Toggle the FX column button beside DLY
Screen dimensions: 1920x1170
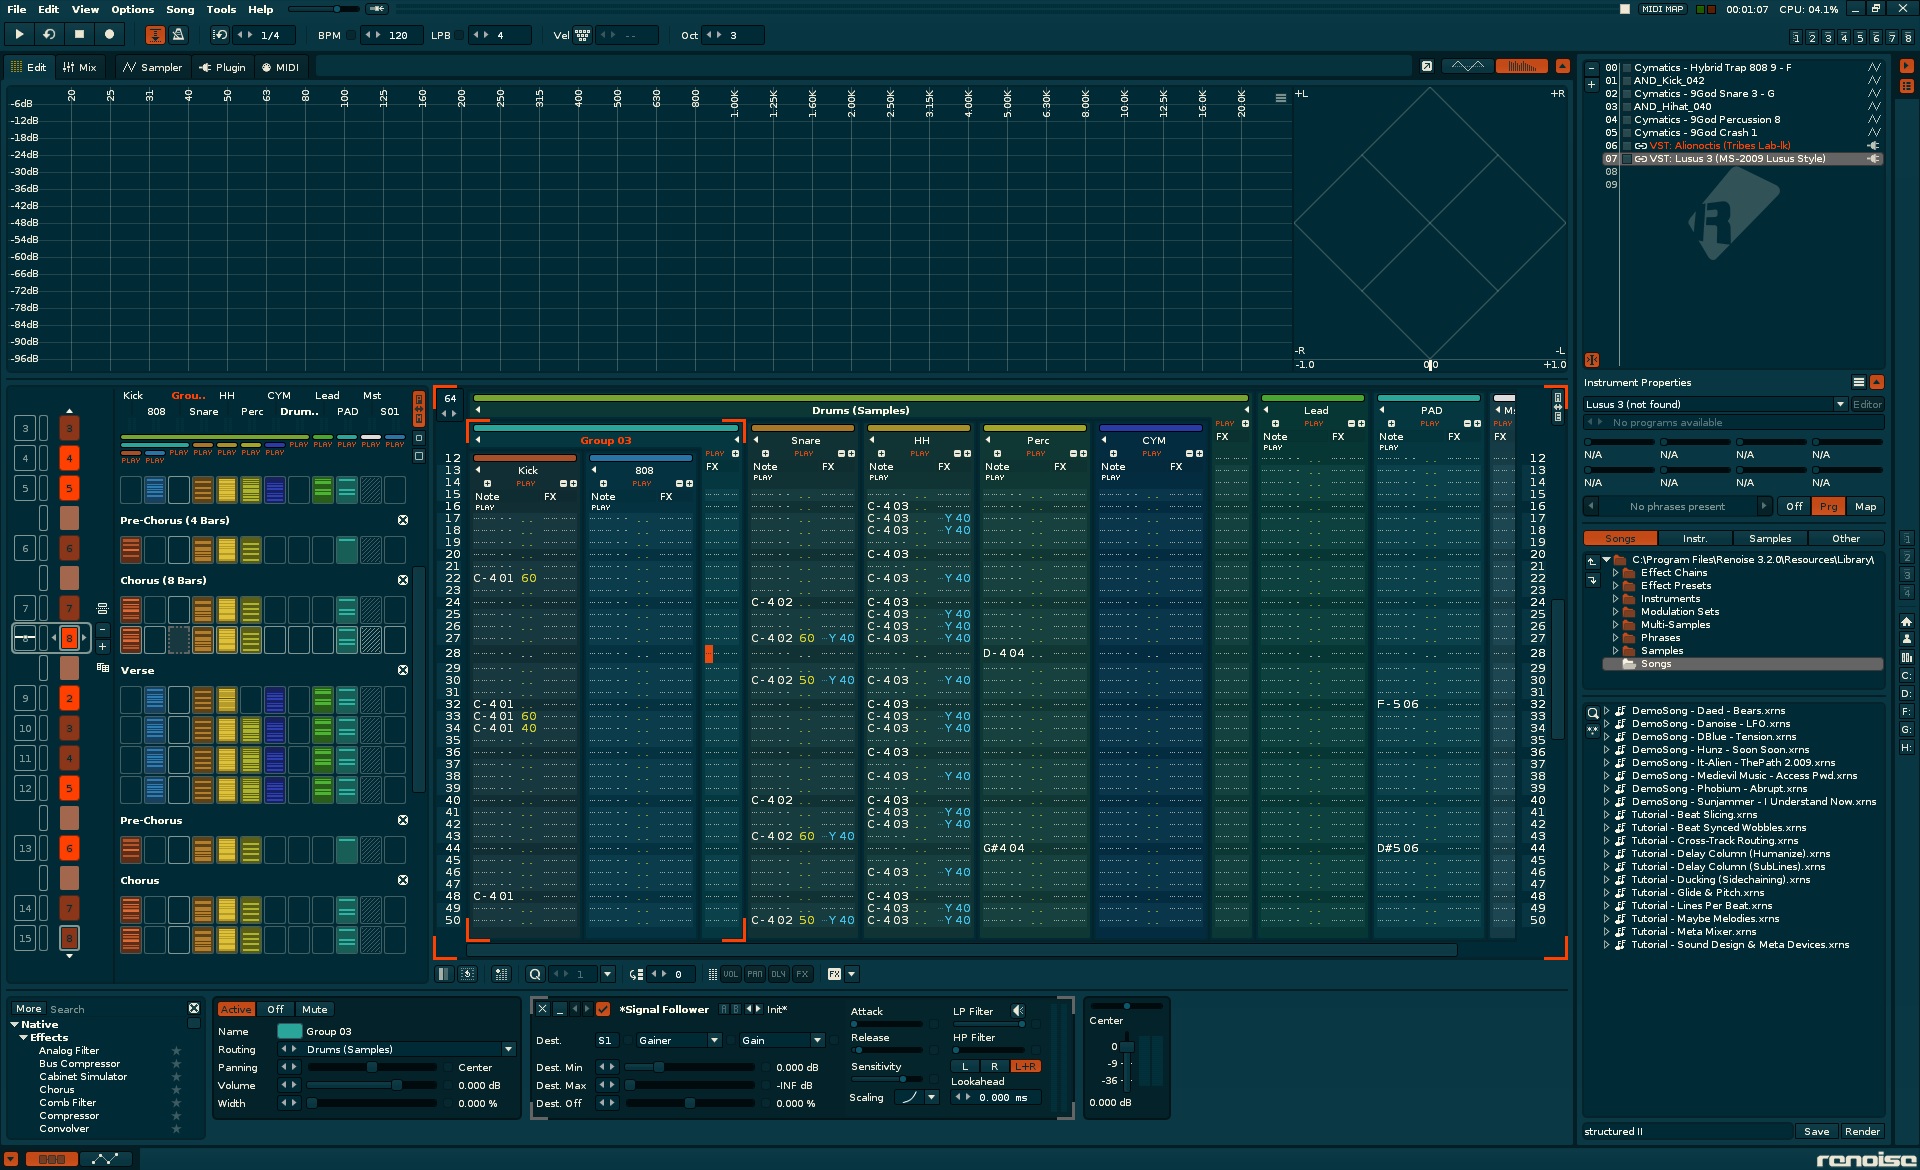(802, 974)
